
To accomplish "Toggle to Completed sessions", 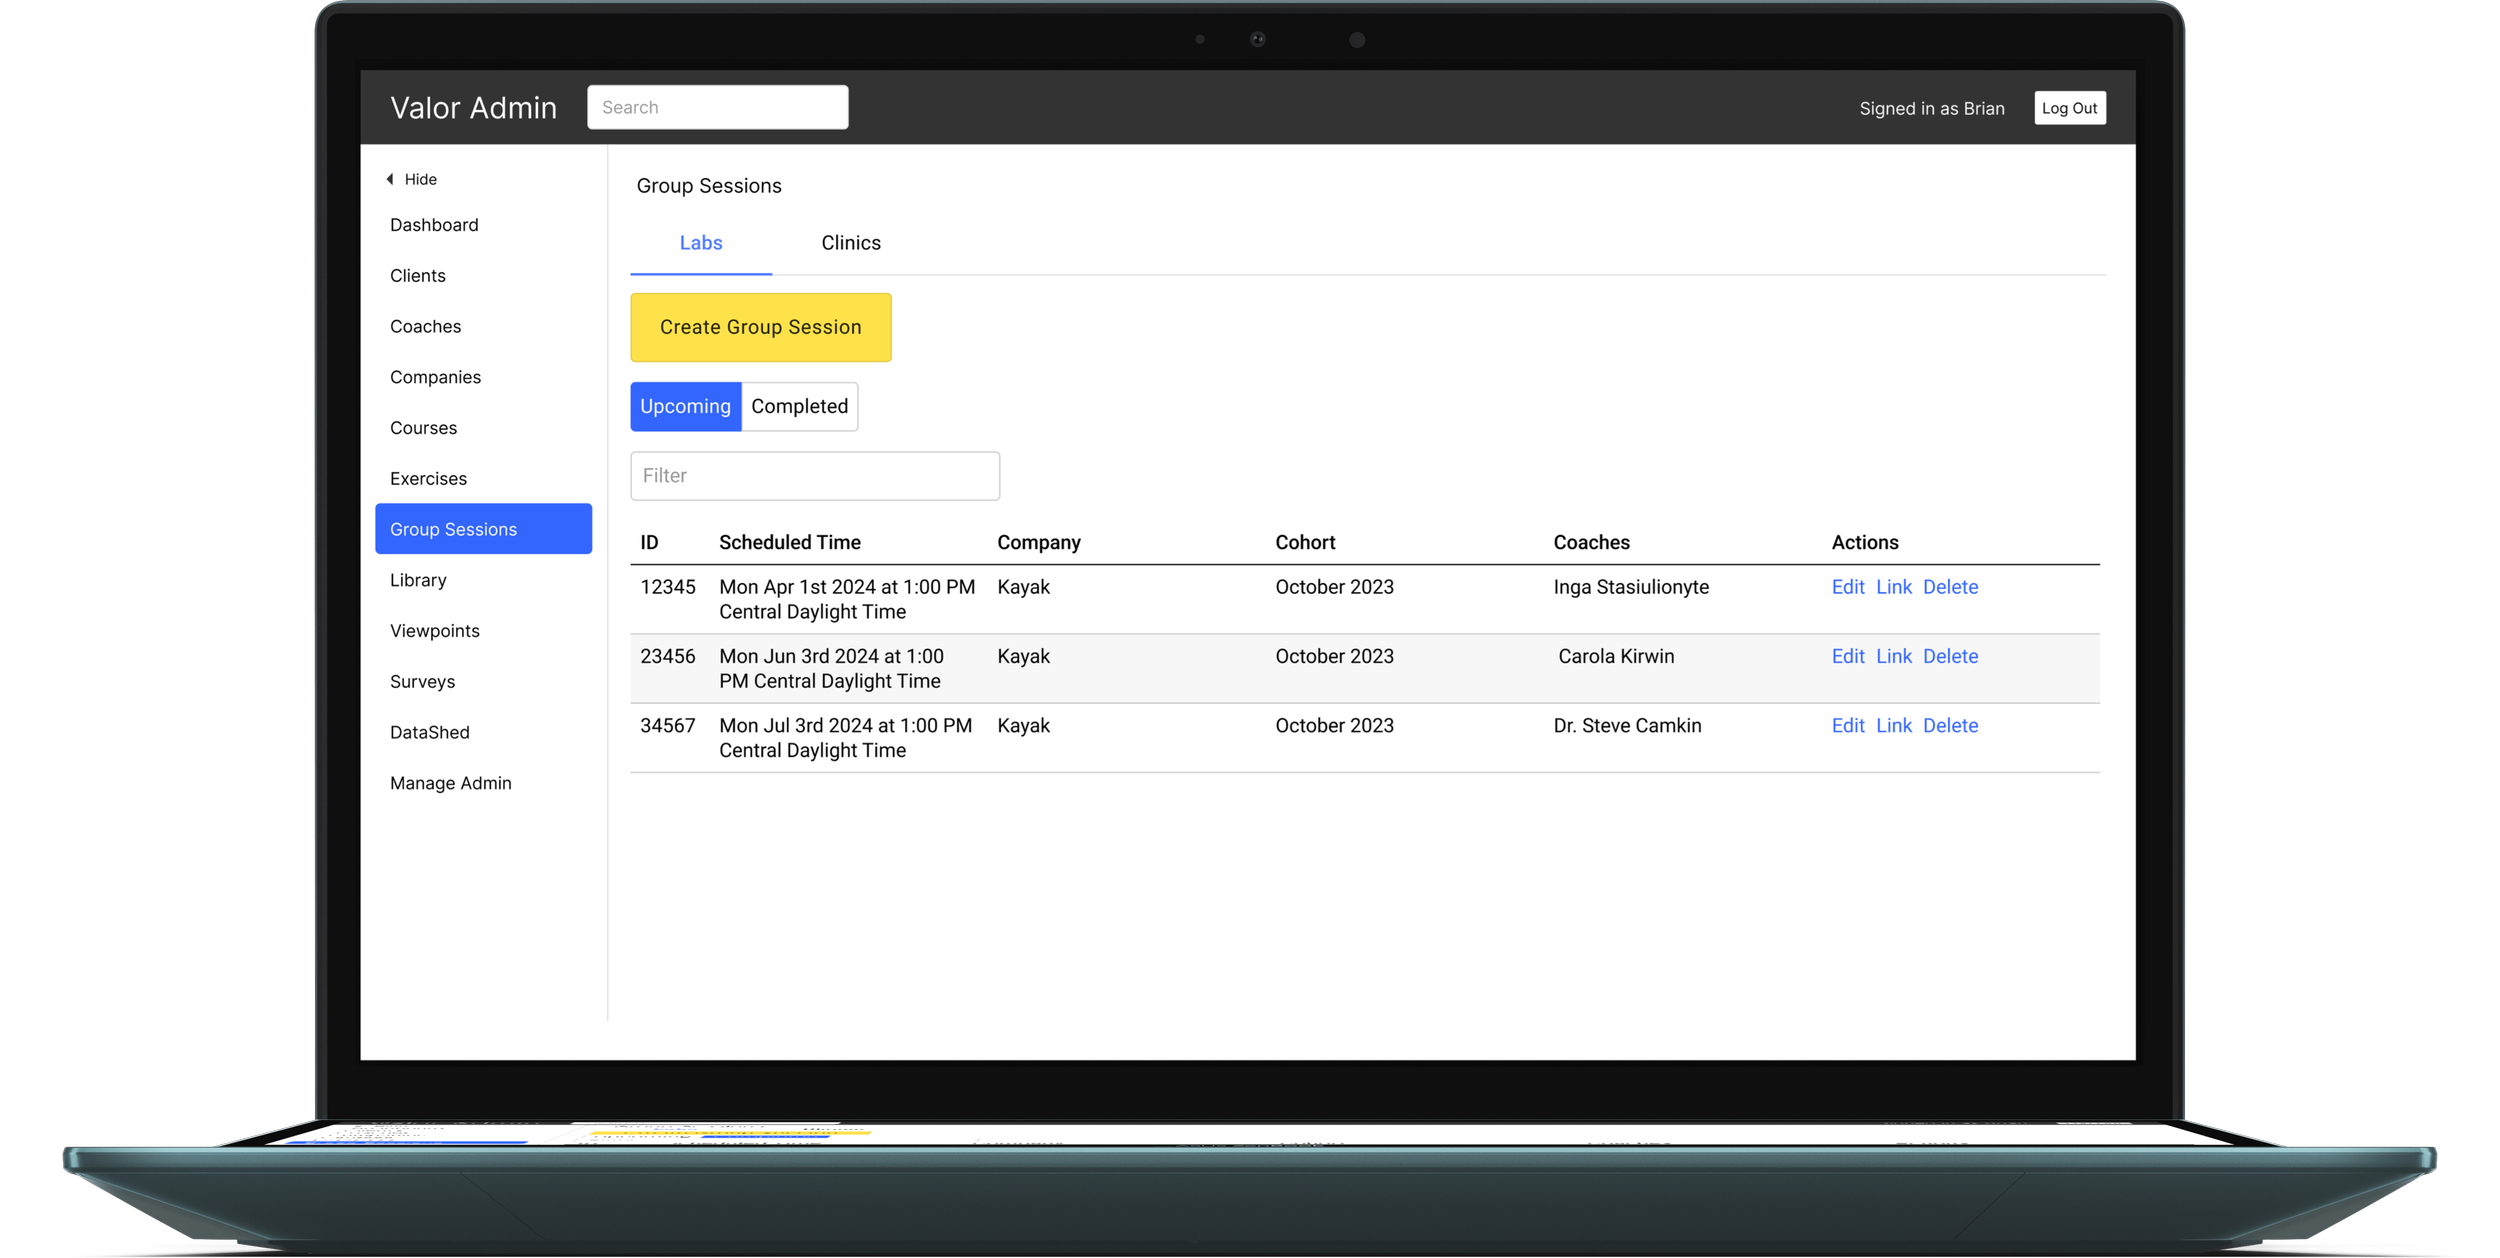I will point(799,407).
